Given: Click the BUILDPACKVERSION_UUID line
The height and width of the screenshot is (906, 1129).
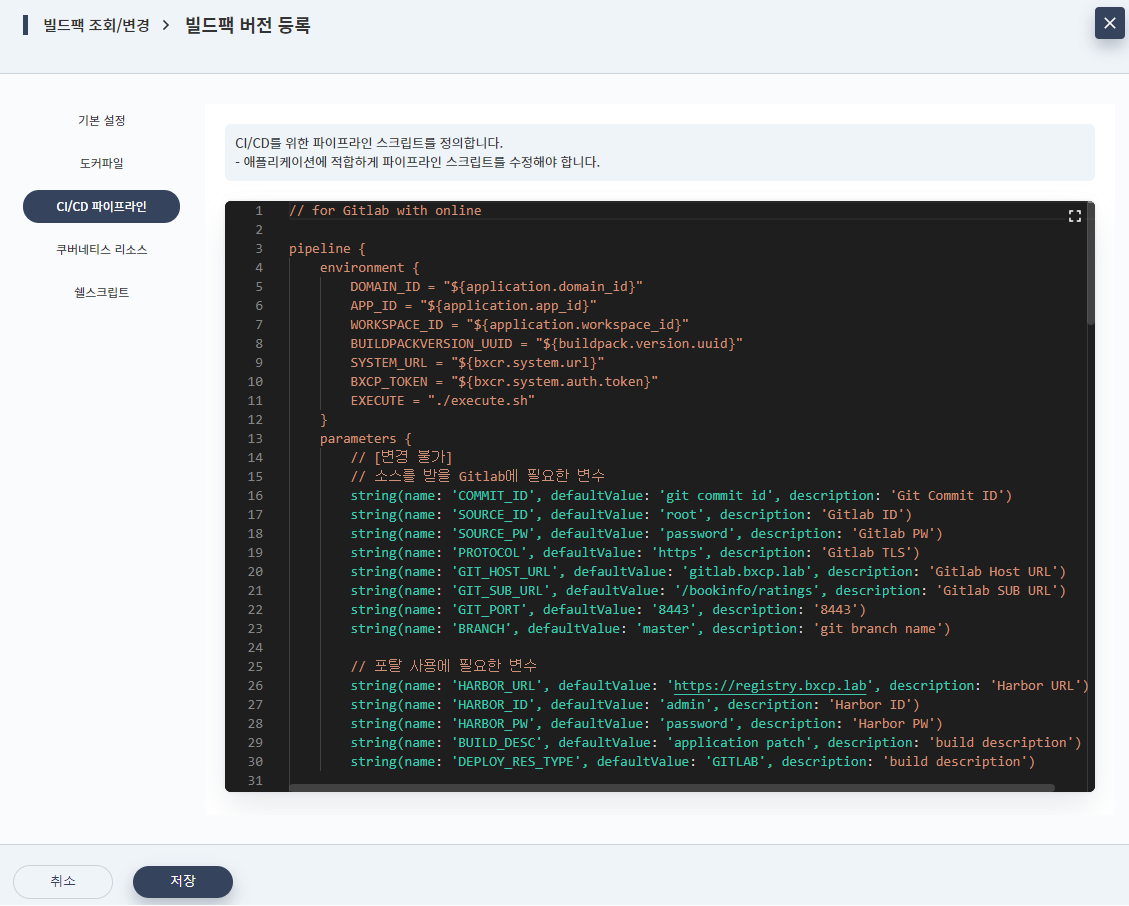Looking at the screenshot, I should point(546,344).
